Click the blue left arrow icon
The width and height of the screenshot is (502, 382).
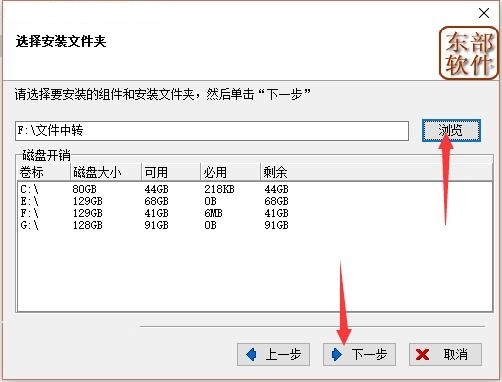(x=251, y=354)
